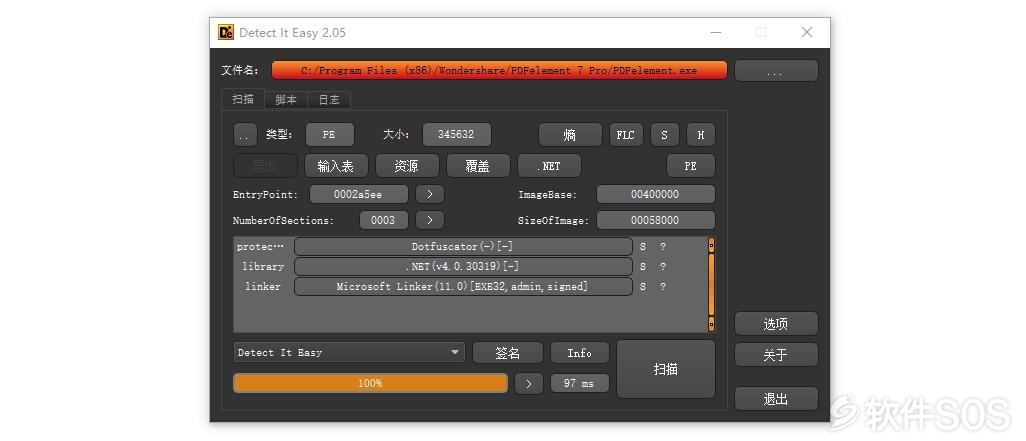Image resolution: width=1026 pixels, height=441 pixels.
Task: Click S in the .NET library row
Action: point(643,266)
